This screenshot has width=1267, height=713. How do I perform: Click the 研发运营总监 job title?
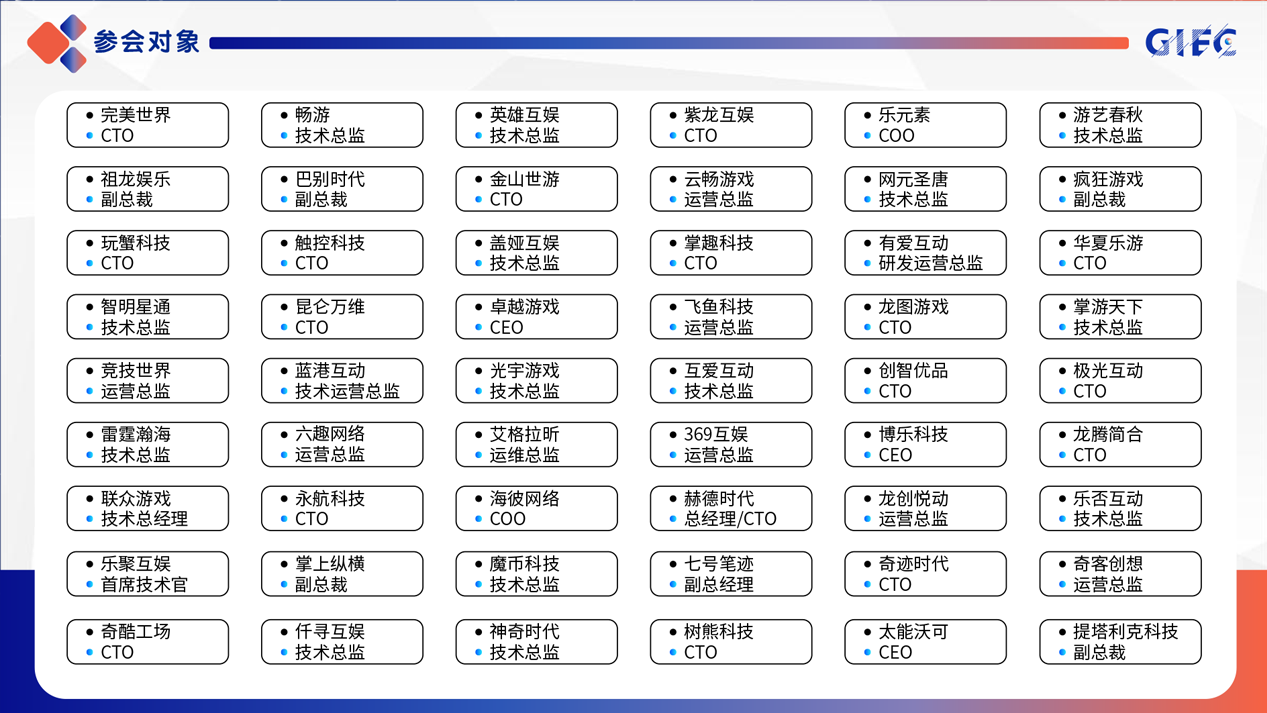[x=931, y=263]
